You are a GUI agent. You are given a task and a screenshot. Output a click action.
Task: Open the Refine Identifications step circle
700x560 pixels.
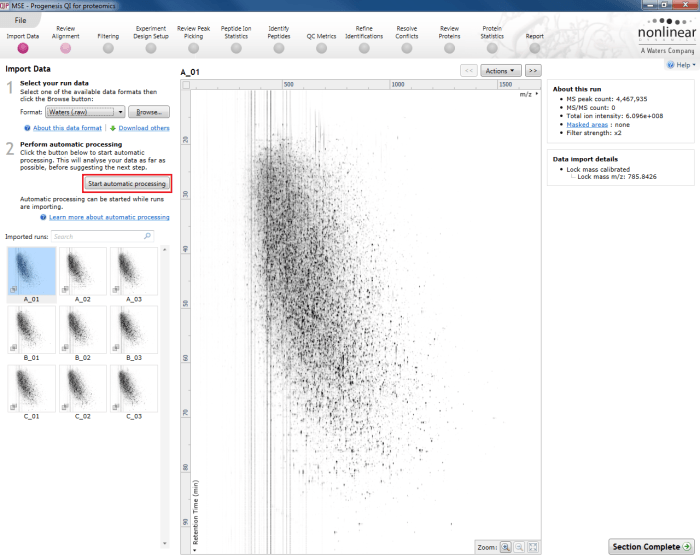pos(364,48)
